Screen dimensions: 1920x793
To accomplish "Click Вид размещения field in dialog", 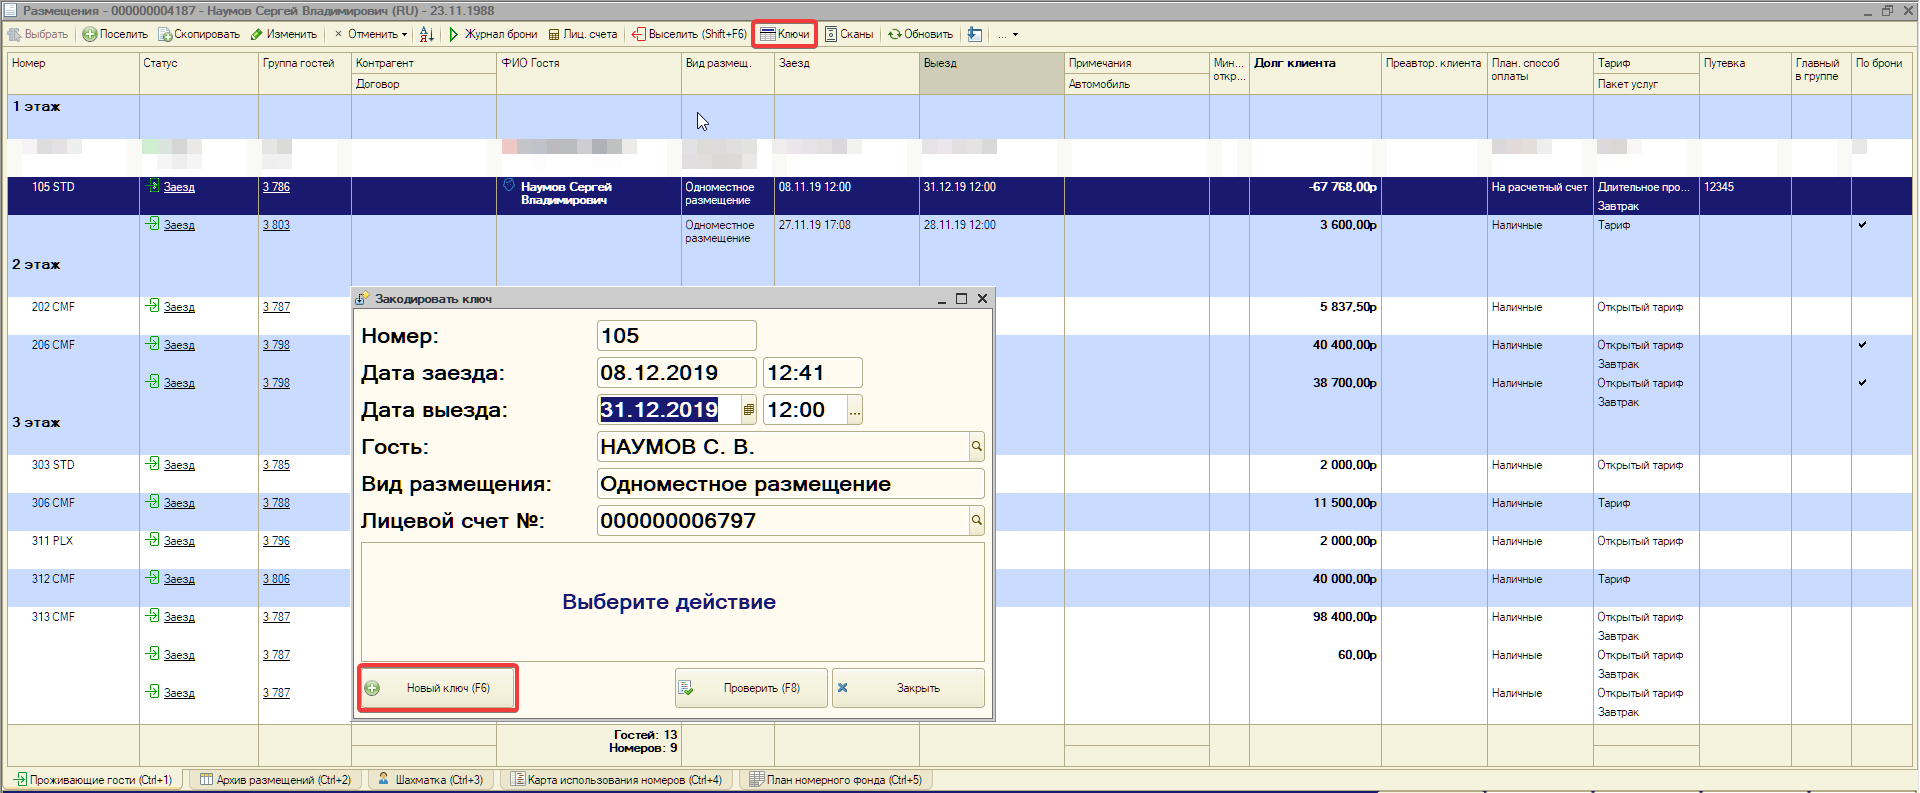I will coord(790,484).
